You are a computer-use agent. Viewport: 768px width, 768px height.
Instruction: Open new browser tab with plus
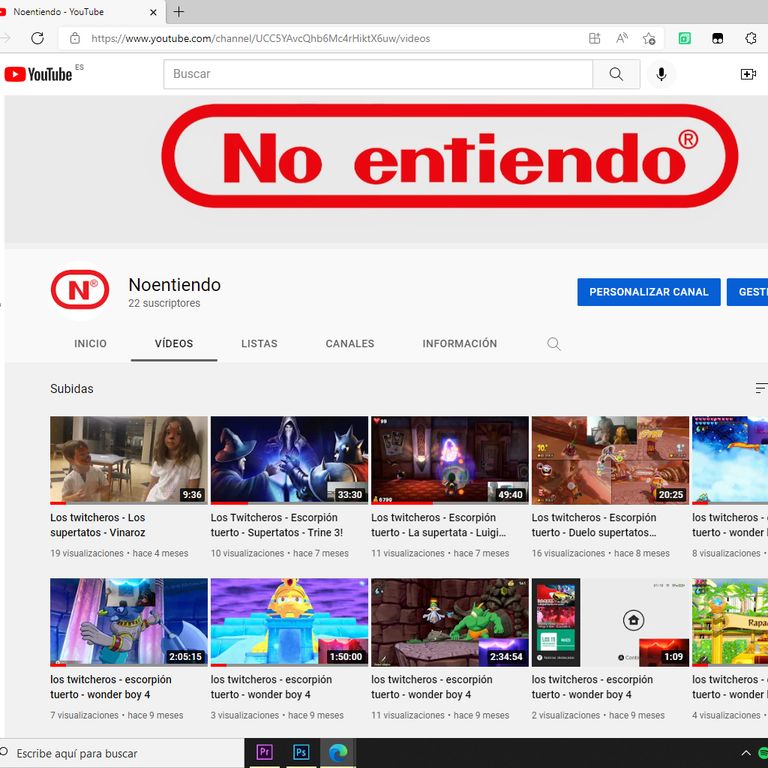pyautogui.click(x=179, y=12)
